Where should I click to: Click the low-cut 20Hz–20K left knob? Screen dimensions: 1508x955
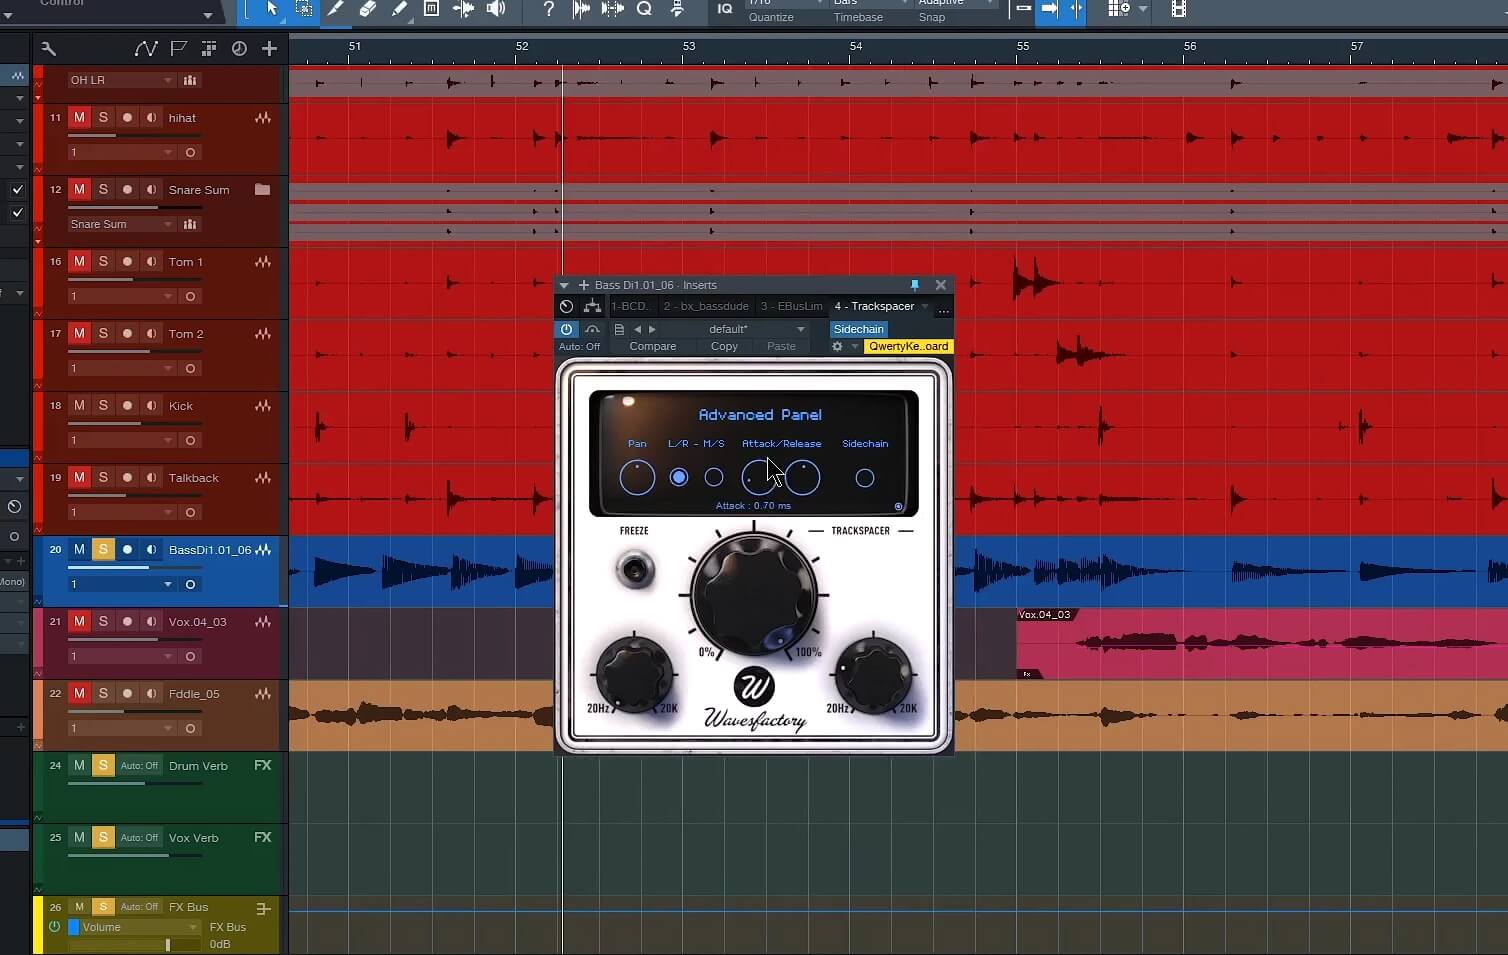[633, 673]
